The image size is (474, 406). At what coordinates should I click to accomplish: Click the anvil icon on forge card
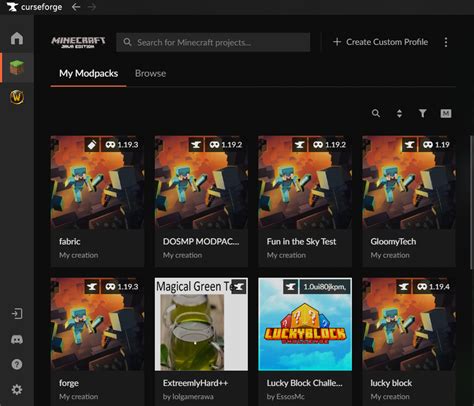coord(92,287)
